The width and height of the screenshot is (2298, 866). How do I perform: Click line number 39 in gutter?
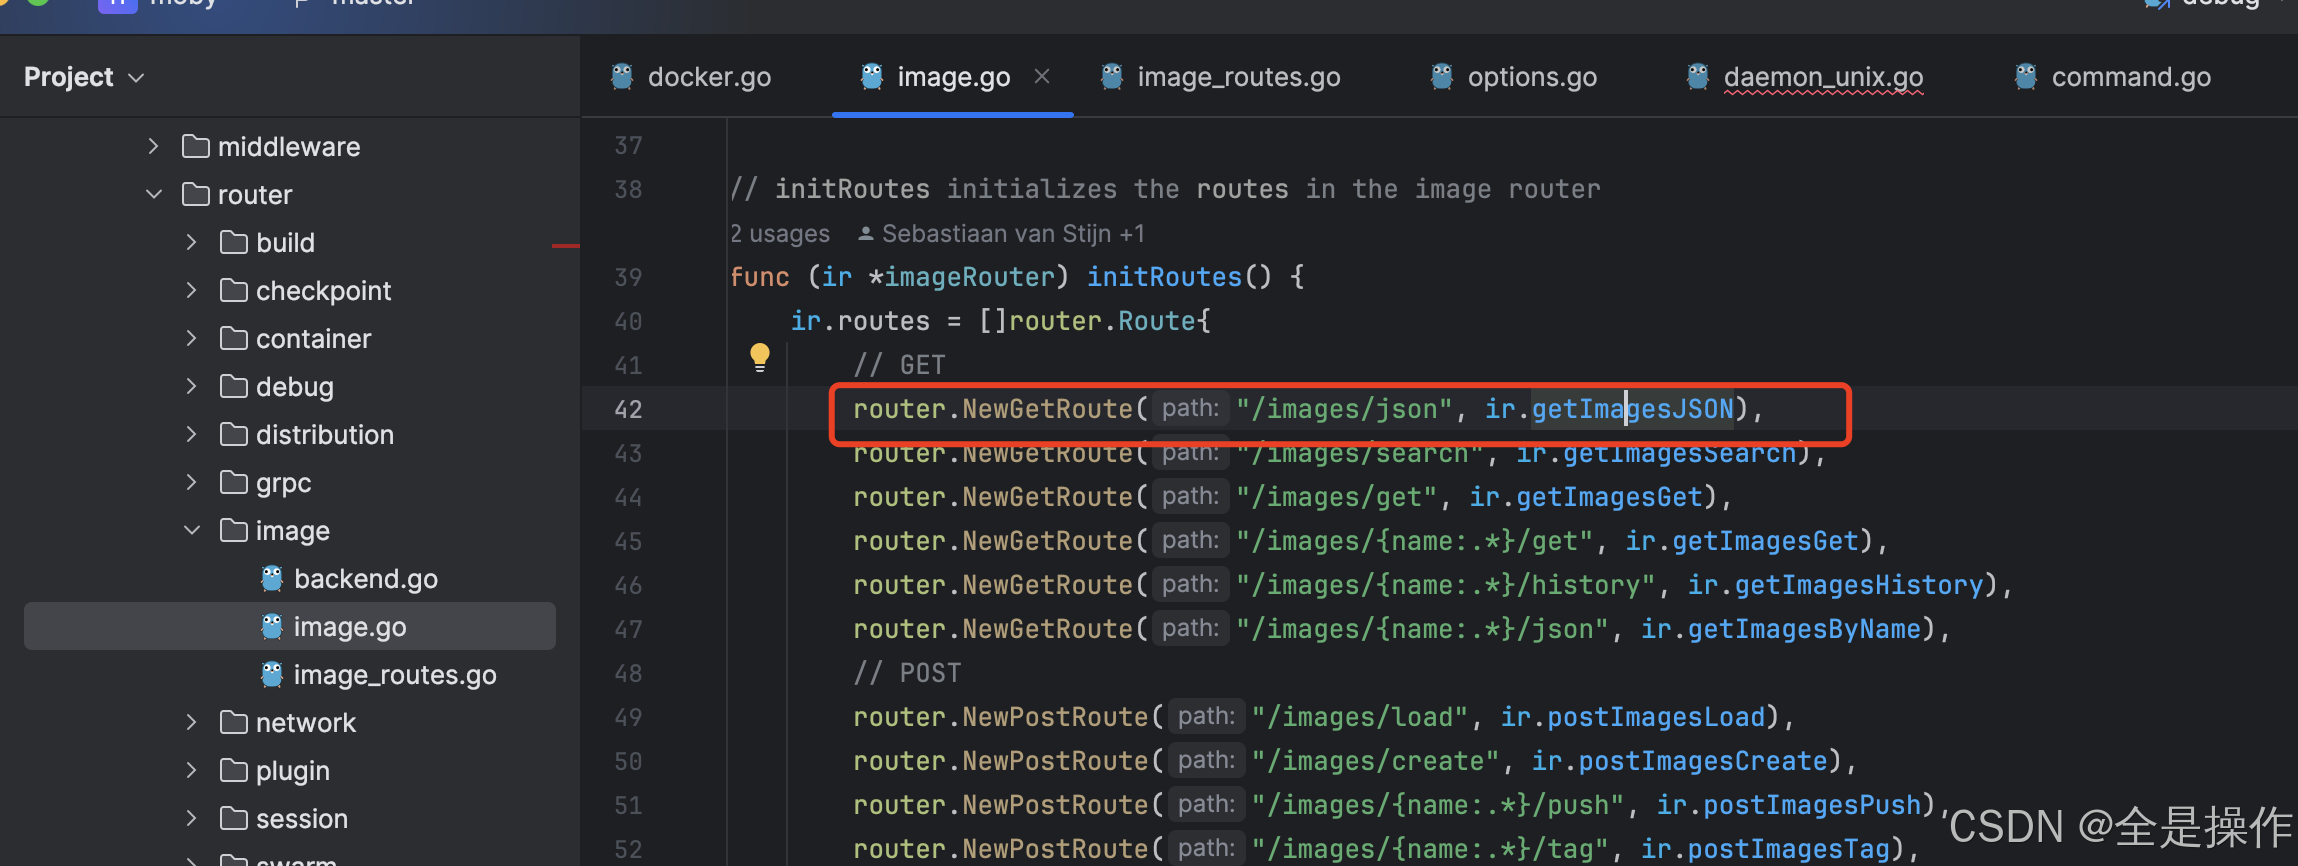click(628, 277)
